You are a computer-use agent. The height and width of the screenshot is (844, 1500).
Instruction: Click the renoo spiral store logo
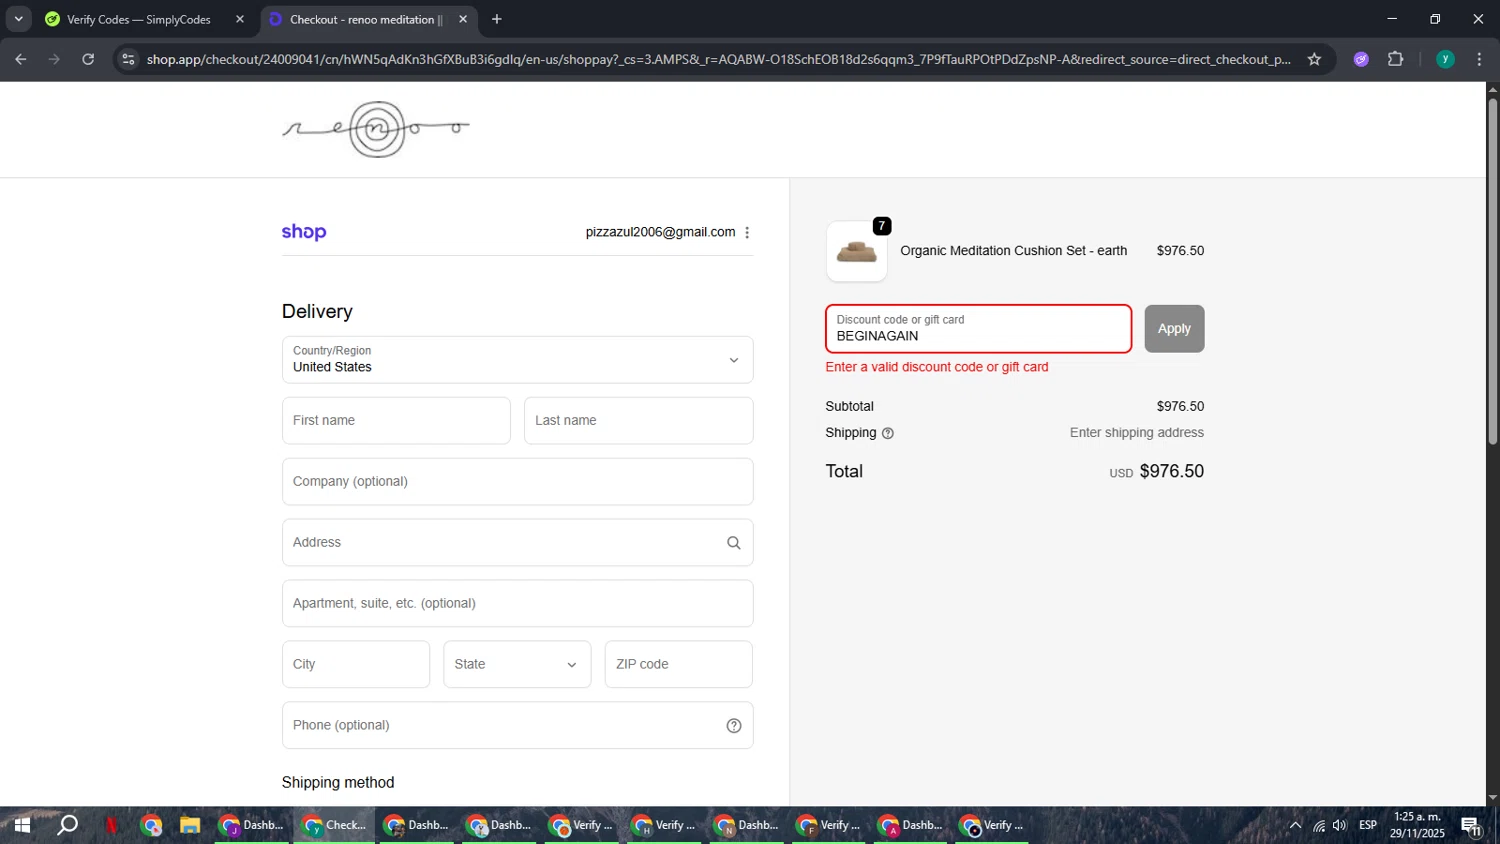pos(376,129)
